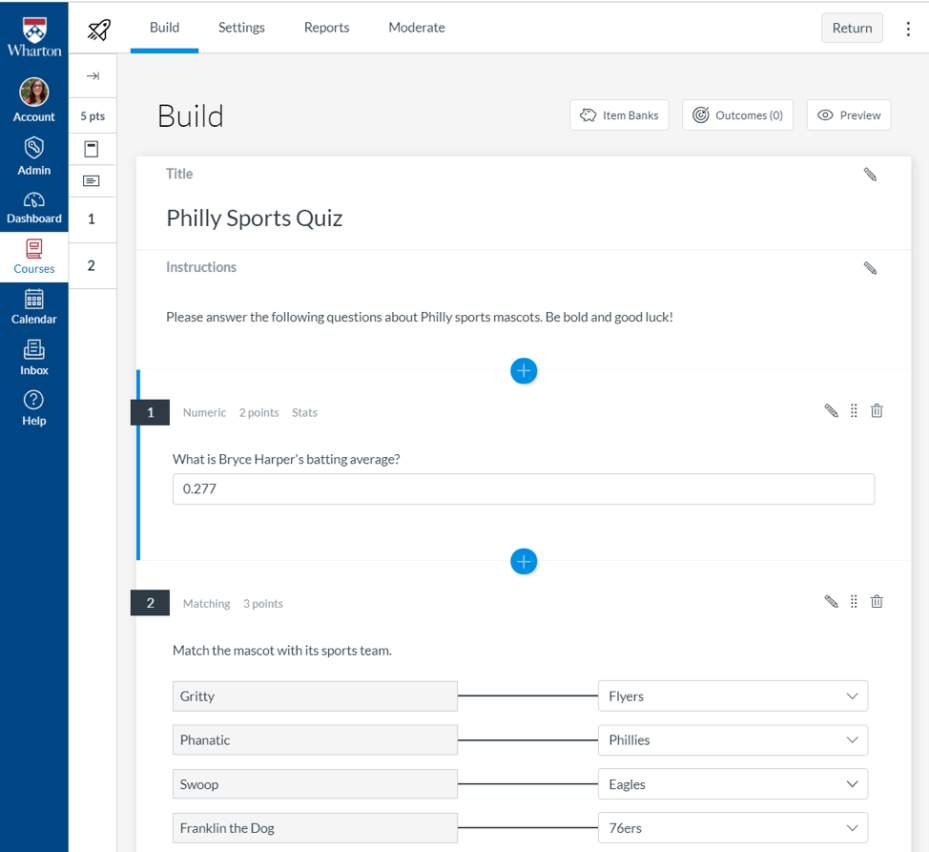Edit question 1 with pencil icon
Screen dimensions: 929x852
[831, 411]
